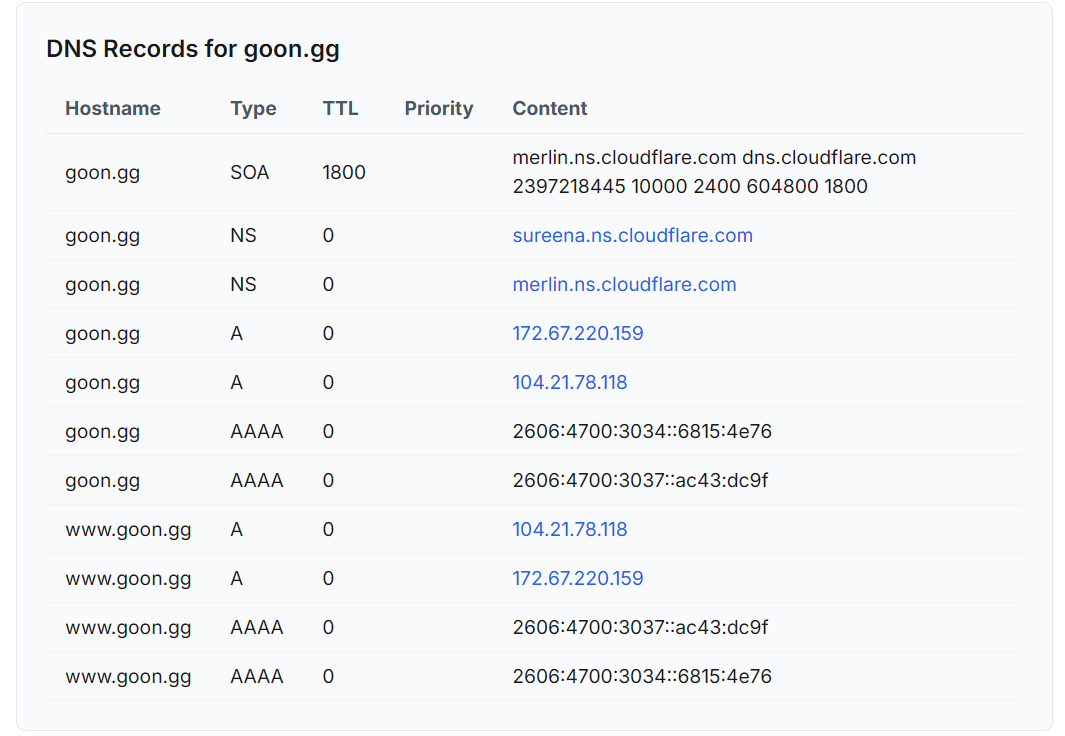Screen dimensions: 1065x736
Task: Click the Content column header
Action: [550, 109]
